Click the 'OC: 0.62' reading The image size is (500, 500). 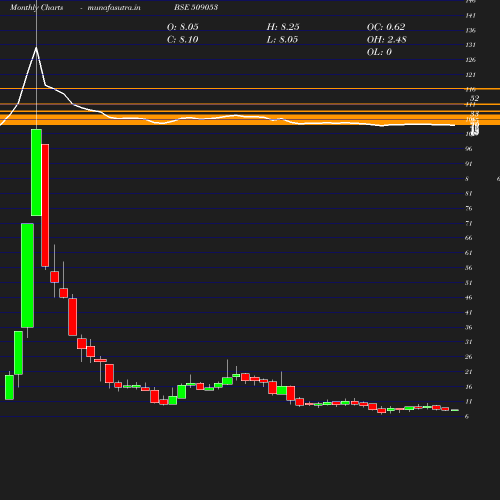click(x=386, y=27)
